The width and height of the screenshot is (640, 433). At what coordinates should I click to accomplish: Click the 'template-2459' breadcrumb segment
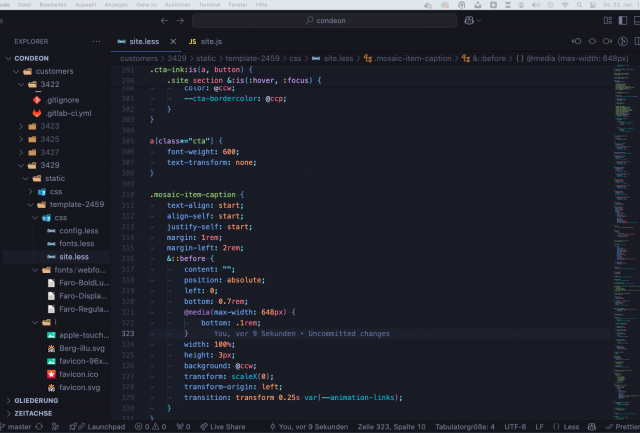[x=252, y=58]
